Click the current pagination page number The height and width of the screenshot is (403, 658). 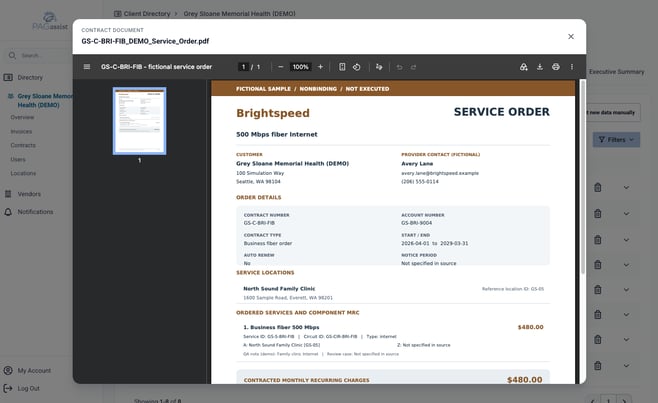pyautogui.click(x=608, y=399)
